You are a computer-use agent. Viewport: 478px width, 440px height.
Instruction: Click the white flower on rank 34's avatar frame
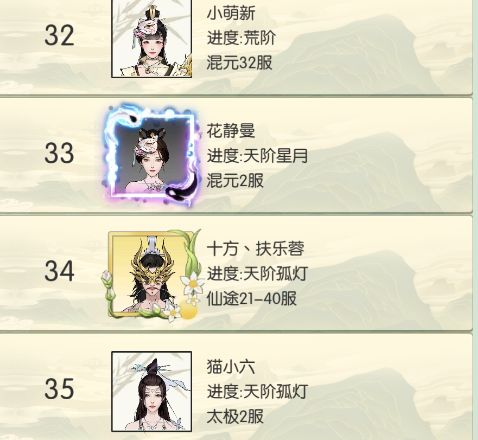[x=193, y=284]
